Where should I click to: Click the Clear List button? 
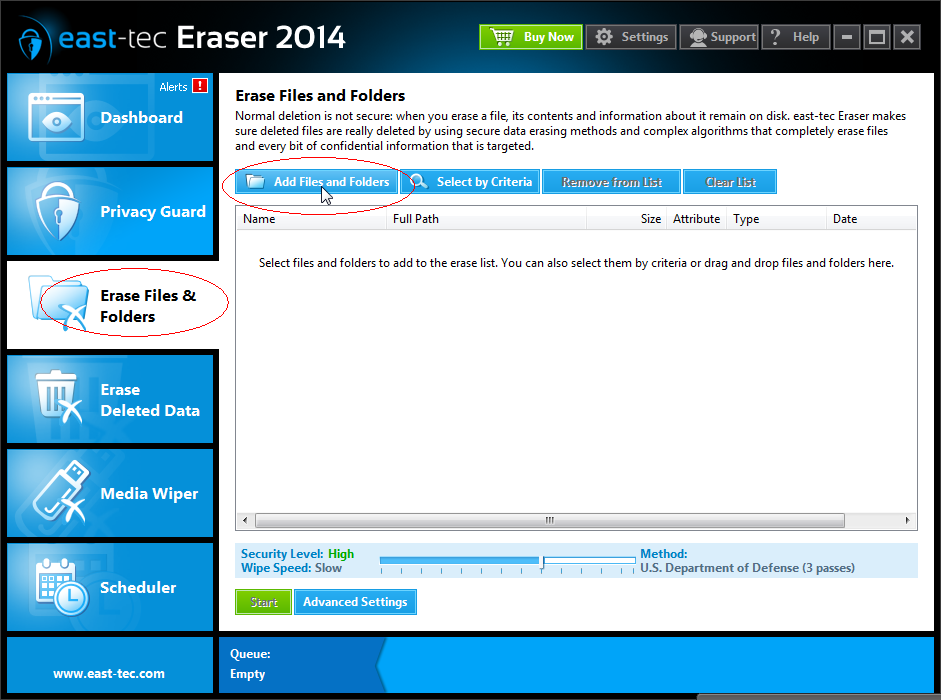pyautogui.click(x=729, y=181)
